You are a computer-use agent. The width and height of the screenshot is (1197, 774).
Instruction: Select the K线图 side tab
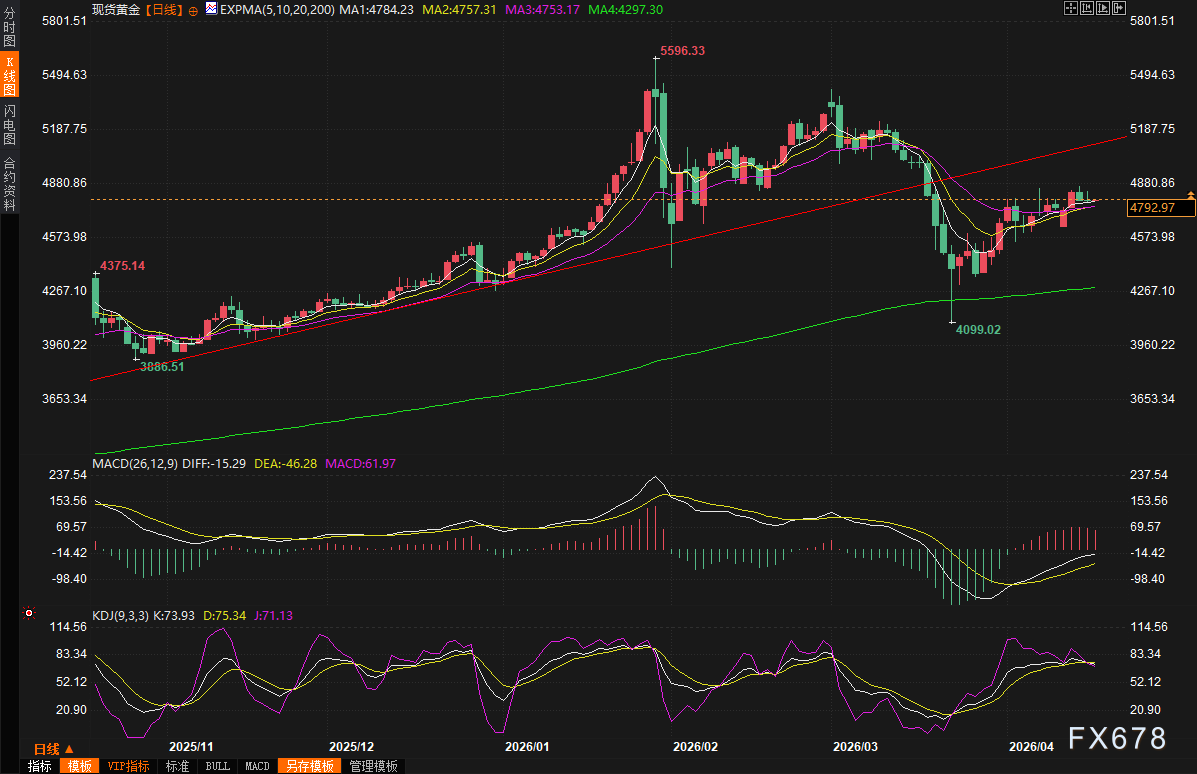pyautogui.click(x=9, y=75)
